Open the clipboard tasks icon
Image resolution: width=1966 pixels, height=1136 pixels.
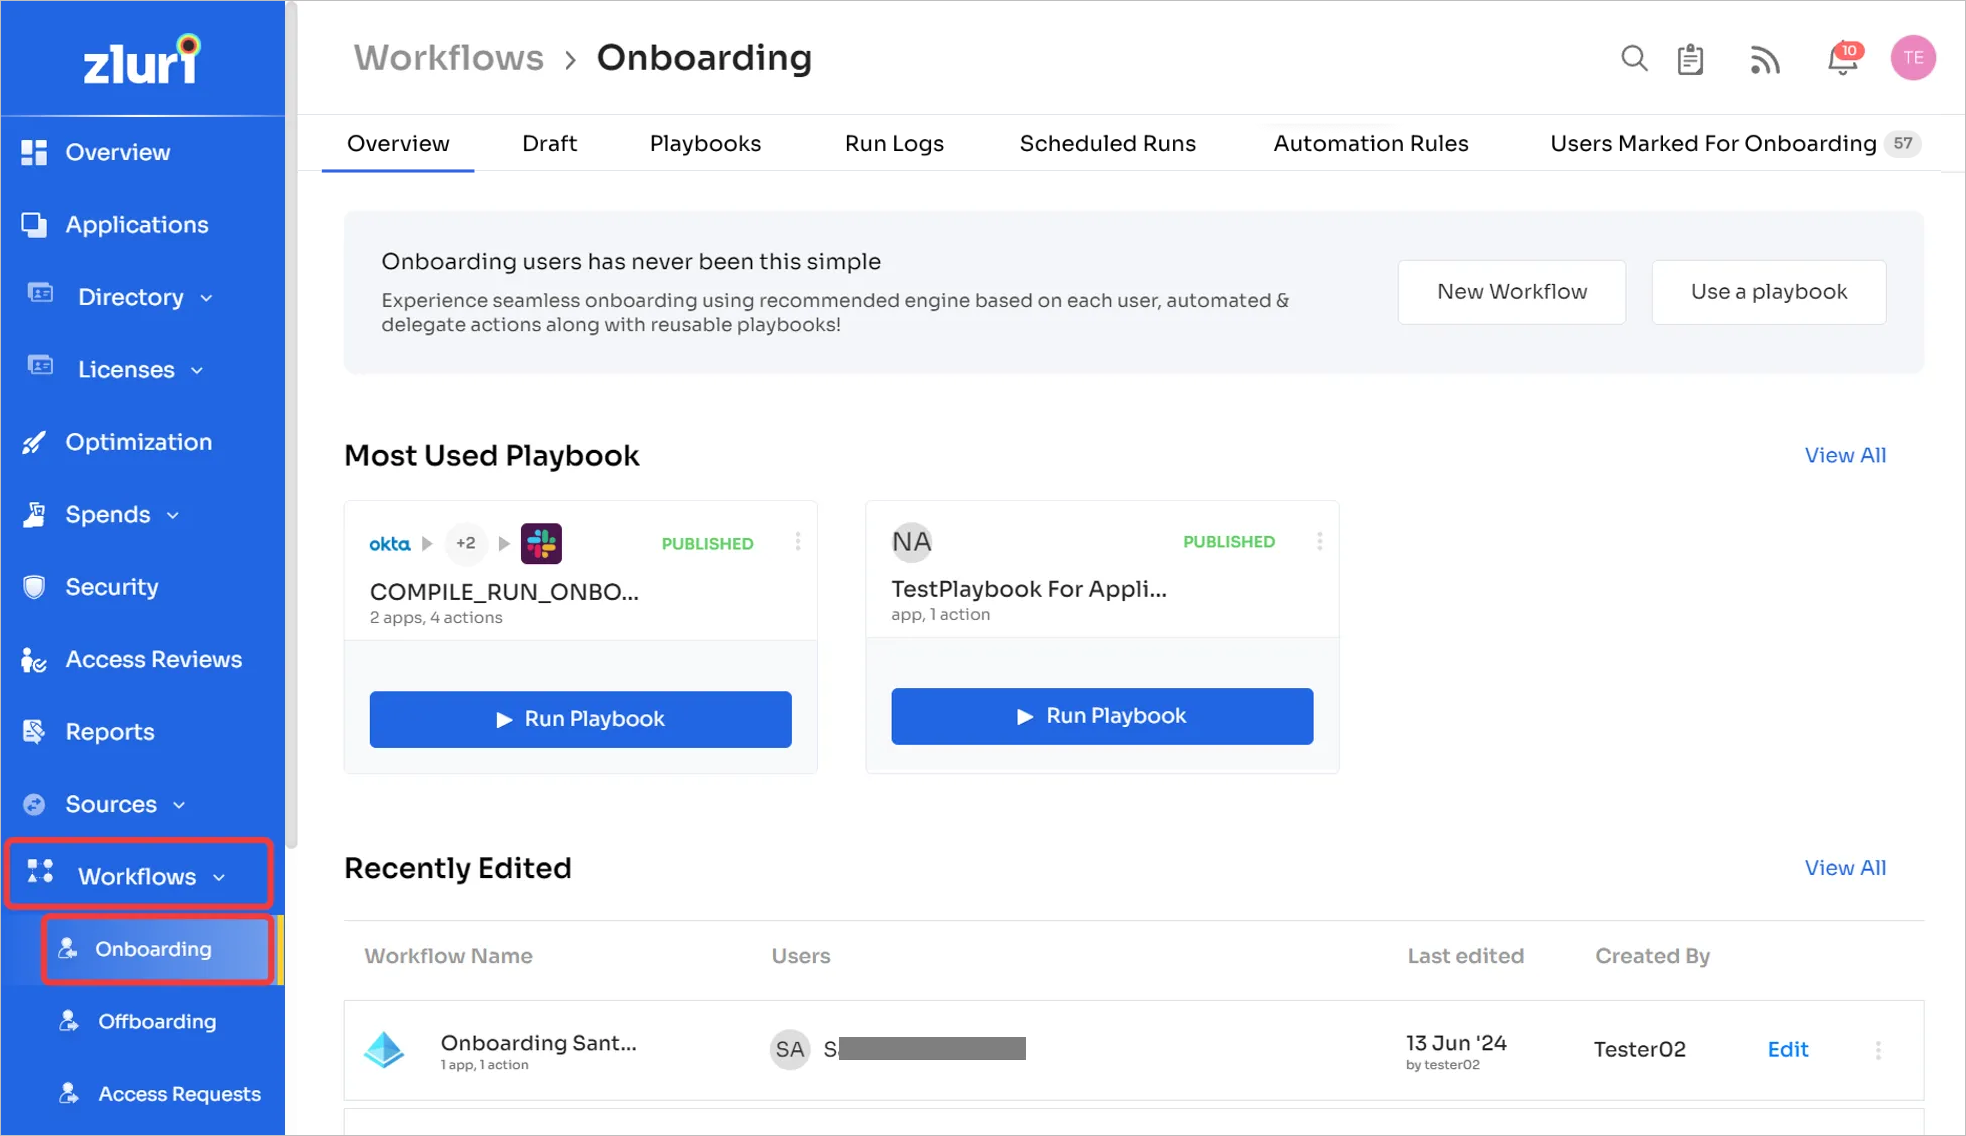tap(1690, 59)
